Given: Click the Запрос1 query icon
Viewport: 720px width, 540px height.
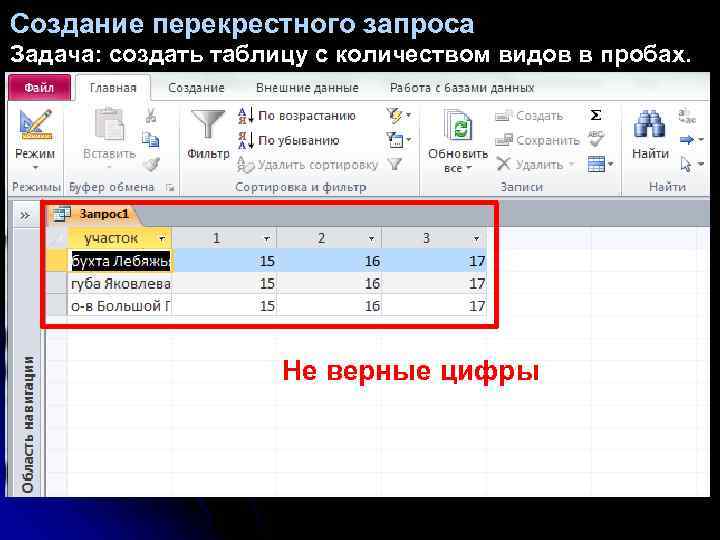Looking at the screenshot, I should click(62, 214).
